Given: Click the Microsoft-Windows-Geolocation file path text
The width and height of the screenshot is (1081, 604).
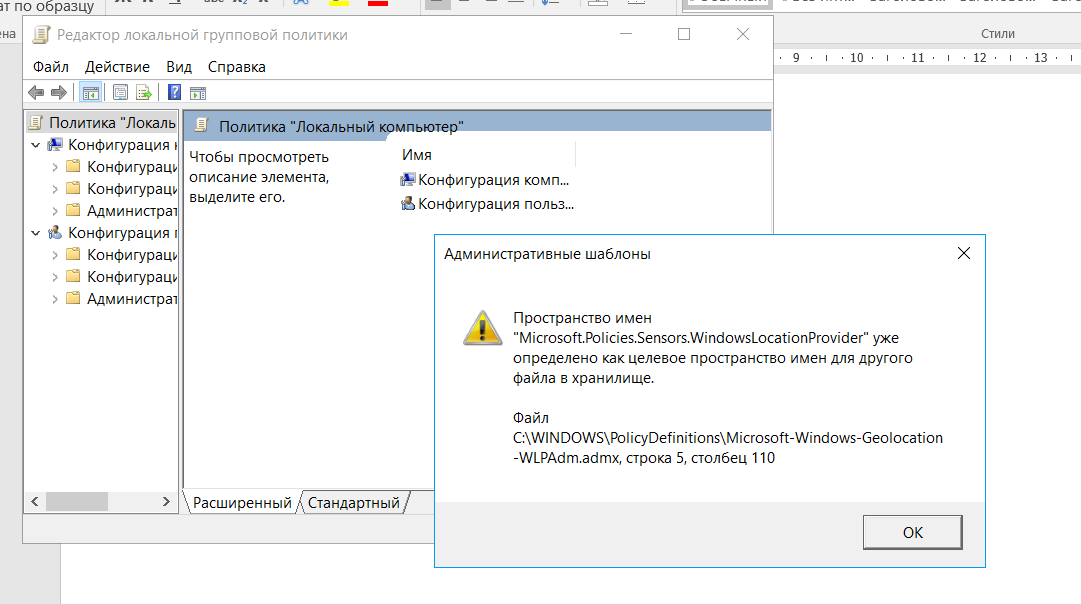Looking at the screenshot, I should pos(727,447).
